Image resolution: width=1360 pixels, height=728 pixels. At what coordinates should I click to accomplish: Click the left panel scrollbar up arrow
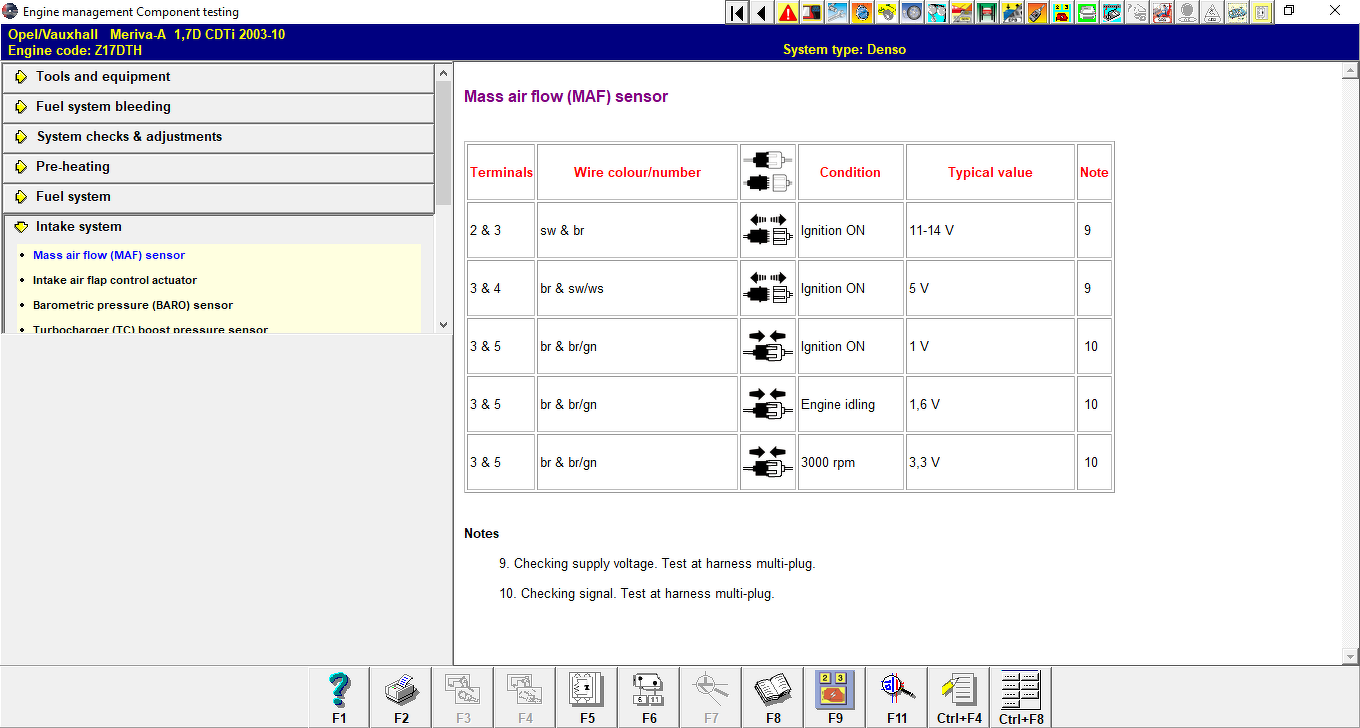pyautogui.click(x=444, y=71)
